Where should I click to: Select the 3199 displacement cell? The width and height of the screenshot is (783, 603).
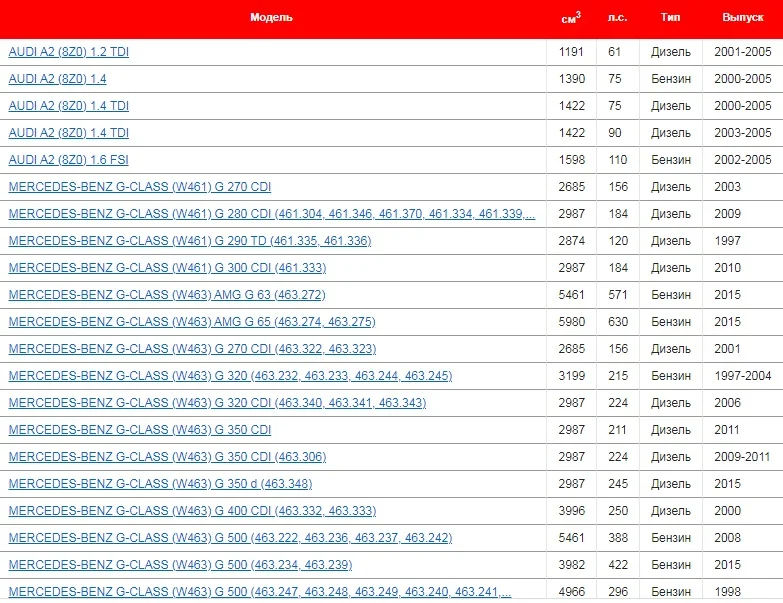[571, 375]
